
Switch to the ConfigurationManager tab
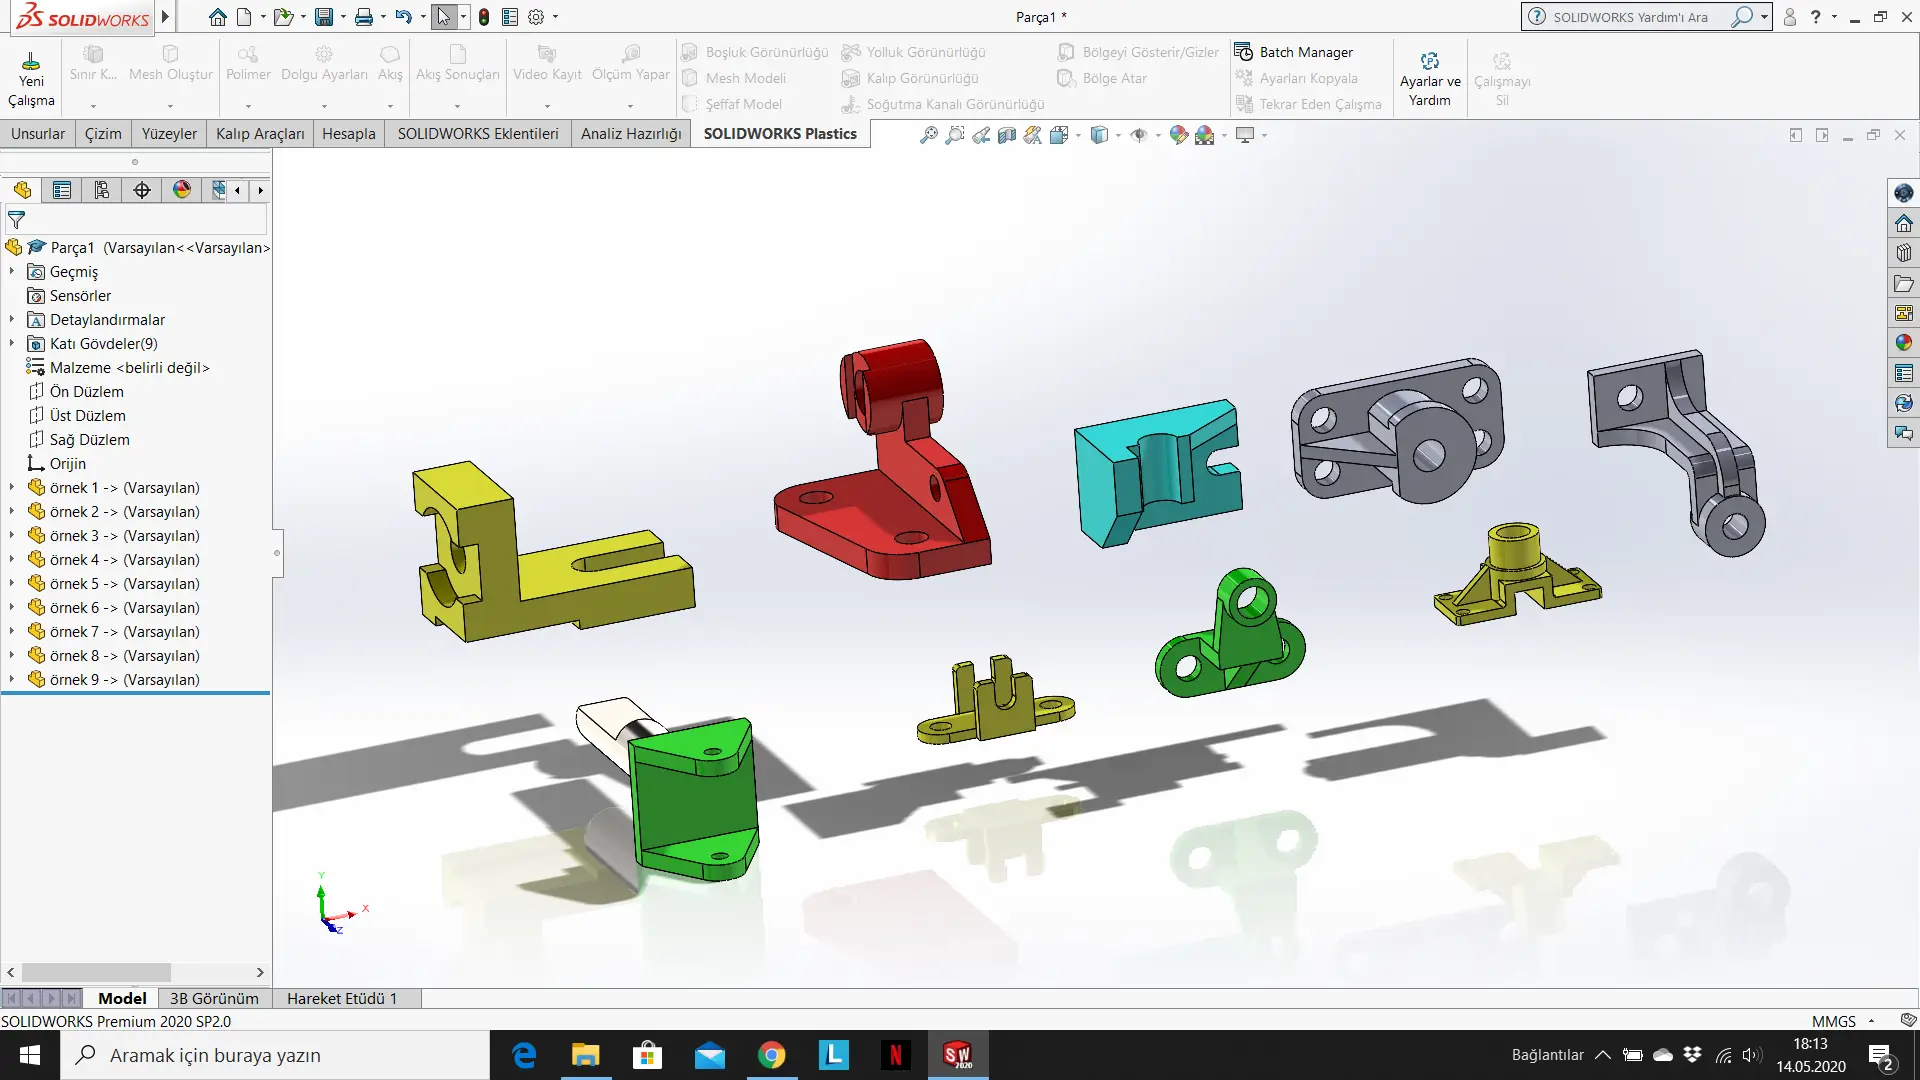coord(101,190)
